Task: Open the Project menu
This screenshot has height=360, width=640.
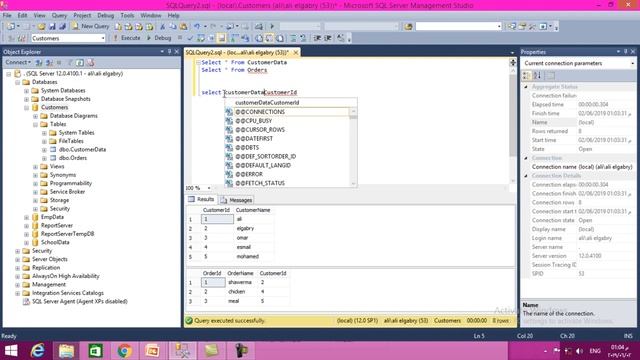Action: (x=82, y=16)
